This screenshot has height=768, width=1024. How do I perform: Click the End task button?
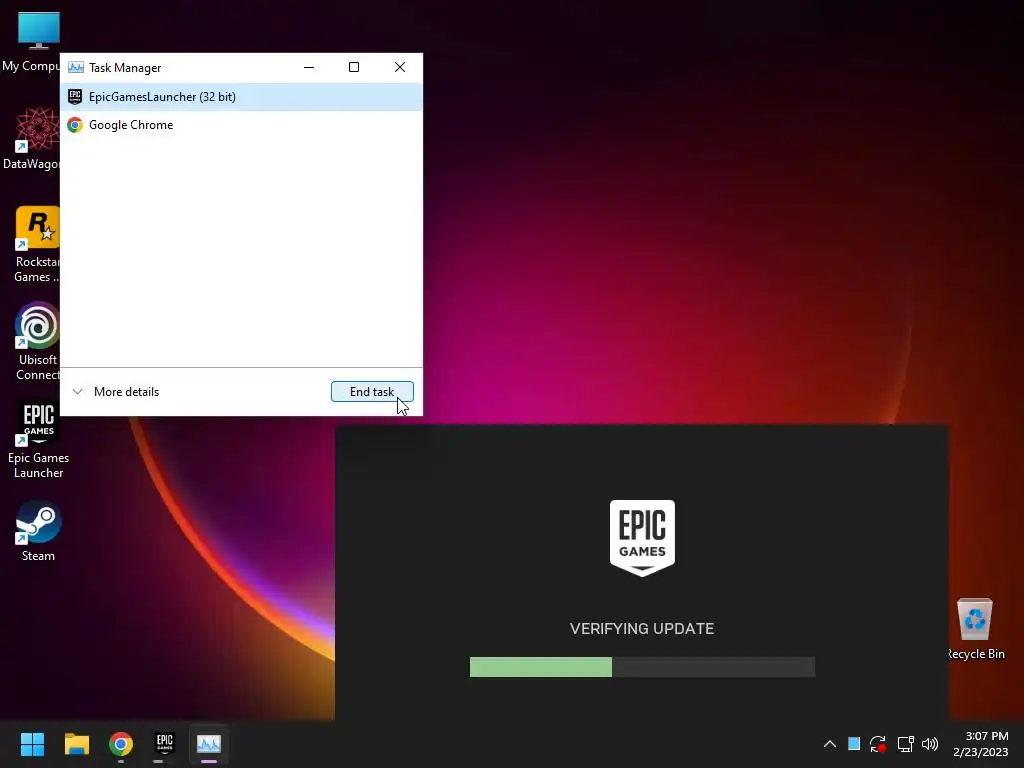372,391
